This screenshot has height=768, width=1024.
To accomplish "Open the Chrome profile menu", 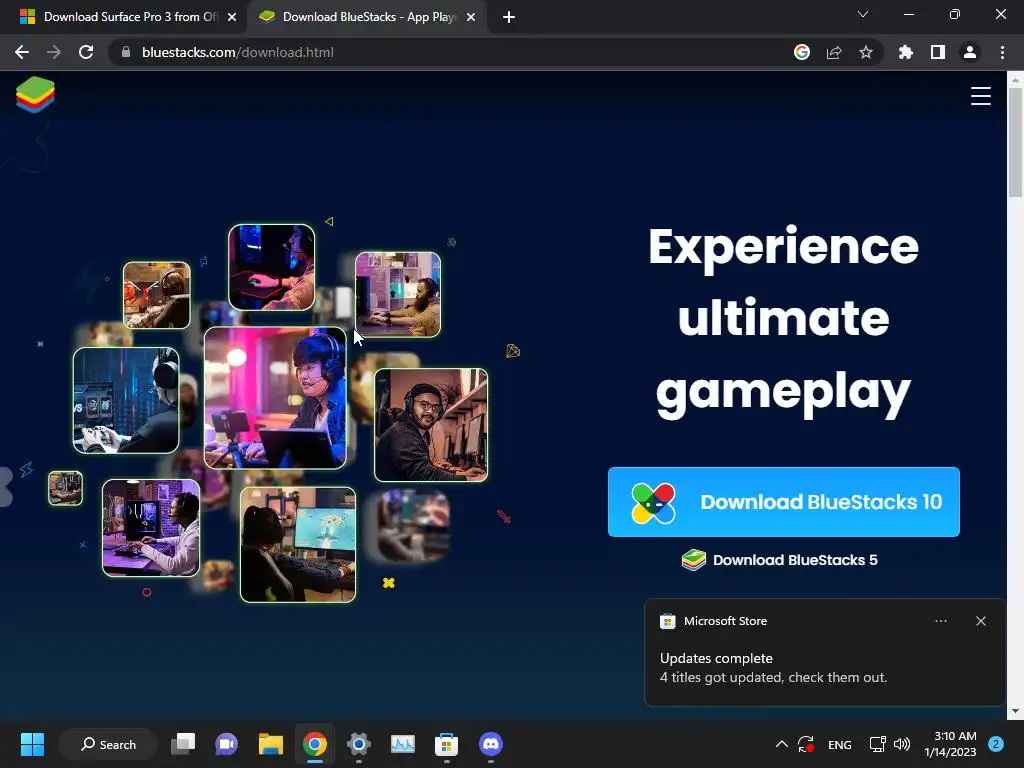I will (x=970, y=52).
